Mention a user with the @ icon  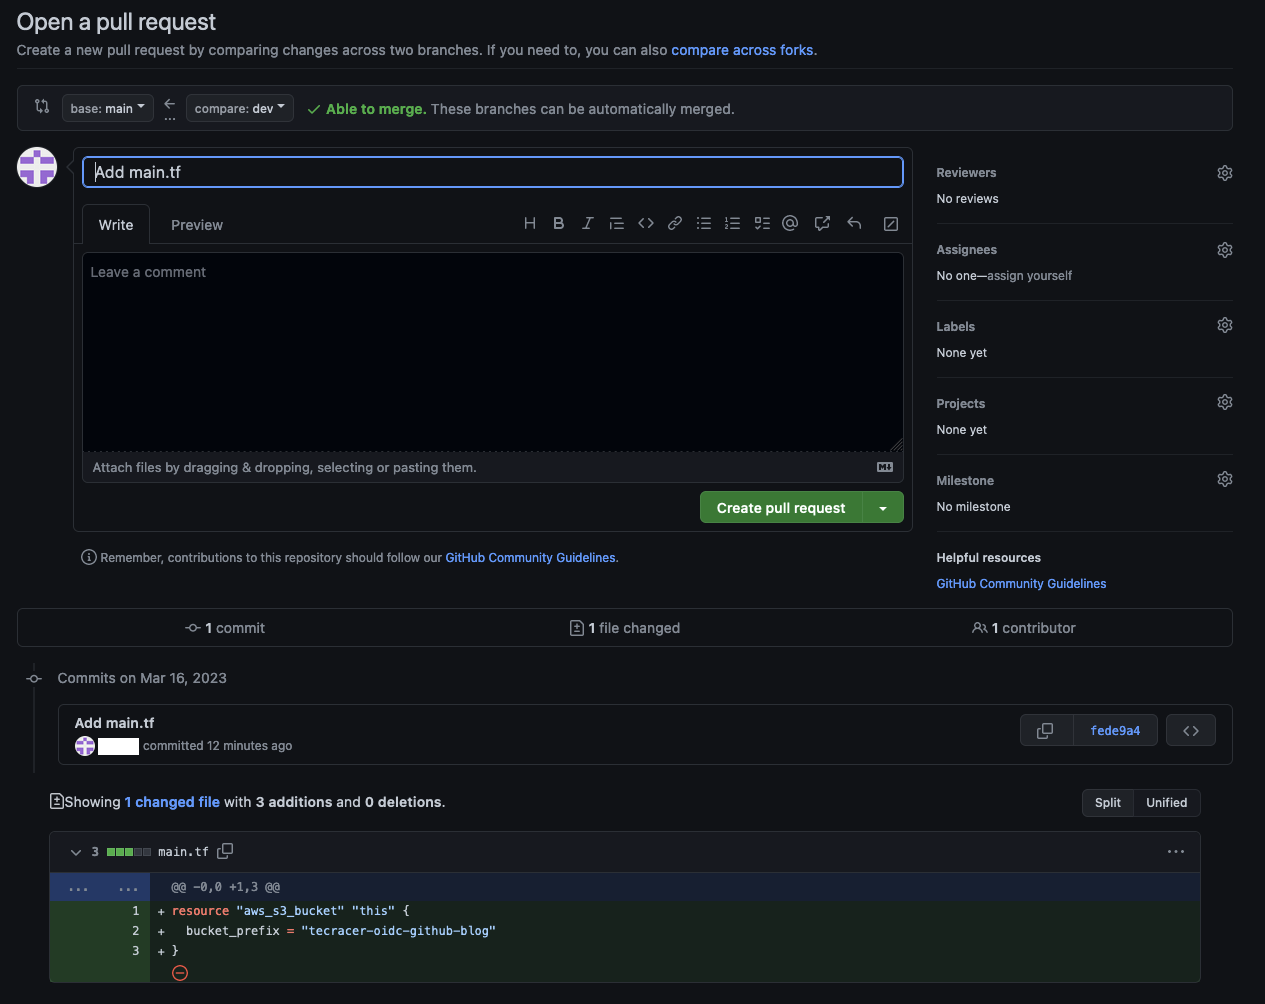tap(790, 223)
